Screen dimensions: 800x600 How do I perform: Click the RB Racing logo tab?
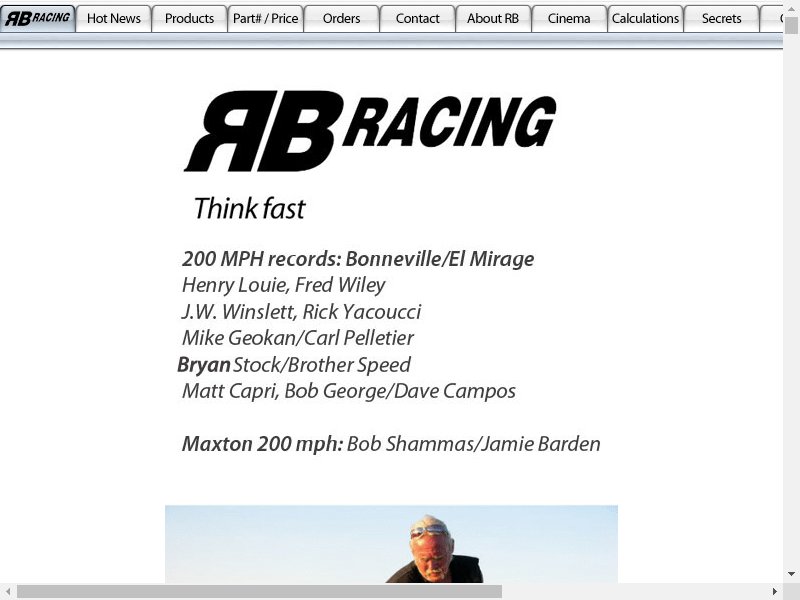(38, 18)
